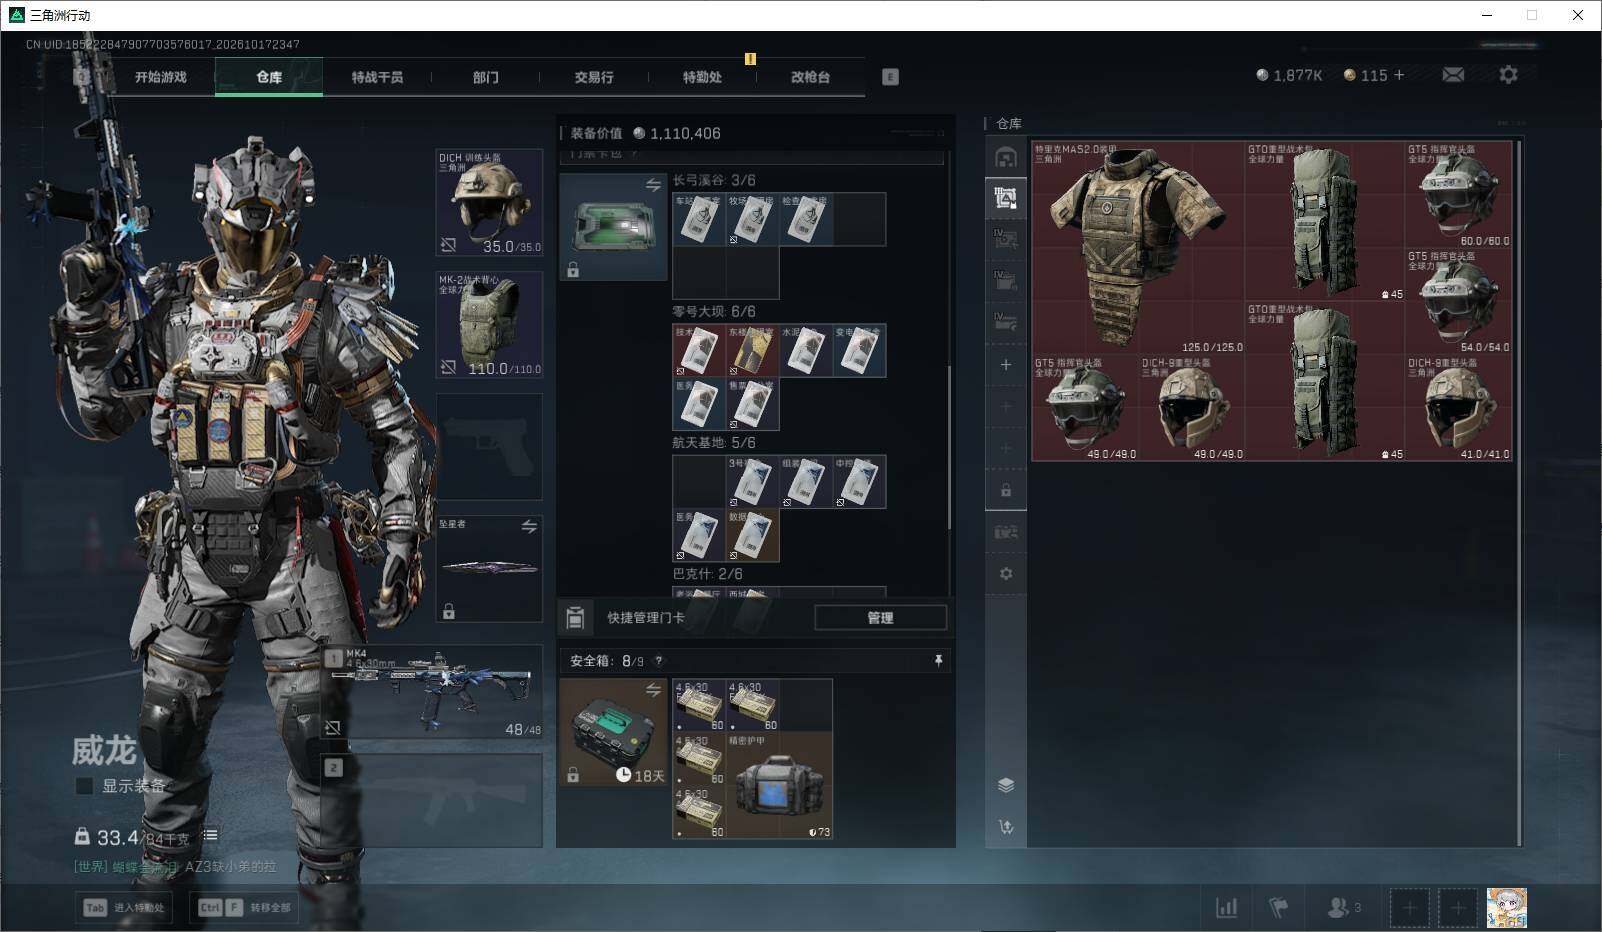This screenshot has height=932, width=1602.
Task: Open the statistics bar chart icon
Action: pyautogui.click(x=1226, y=908)
